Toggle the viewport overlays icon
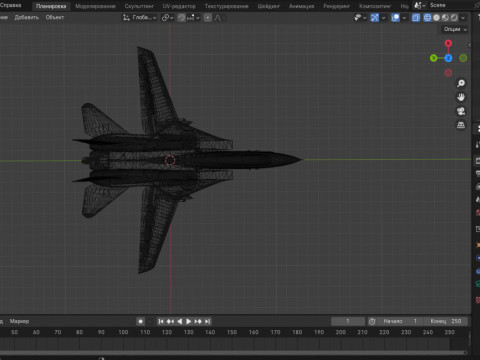 pyautogui.click(x=395, y=18)
